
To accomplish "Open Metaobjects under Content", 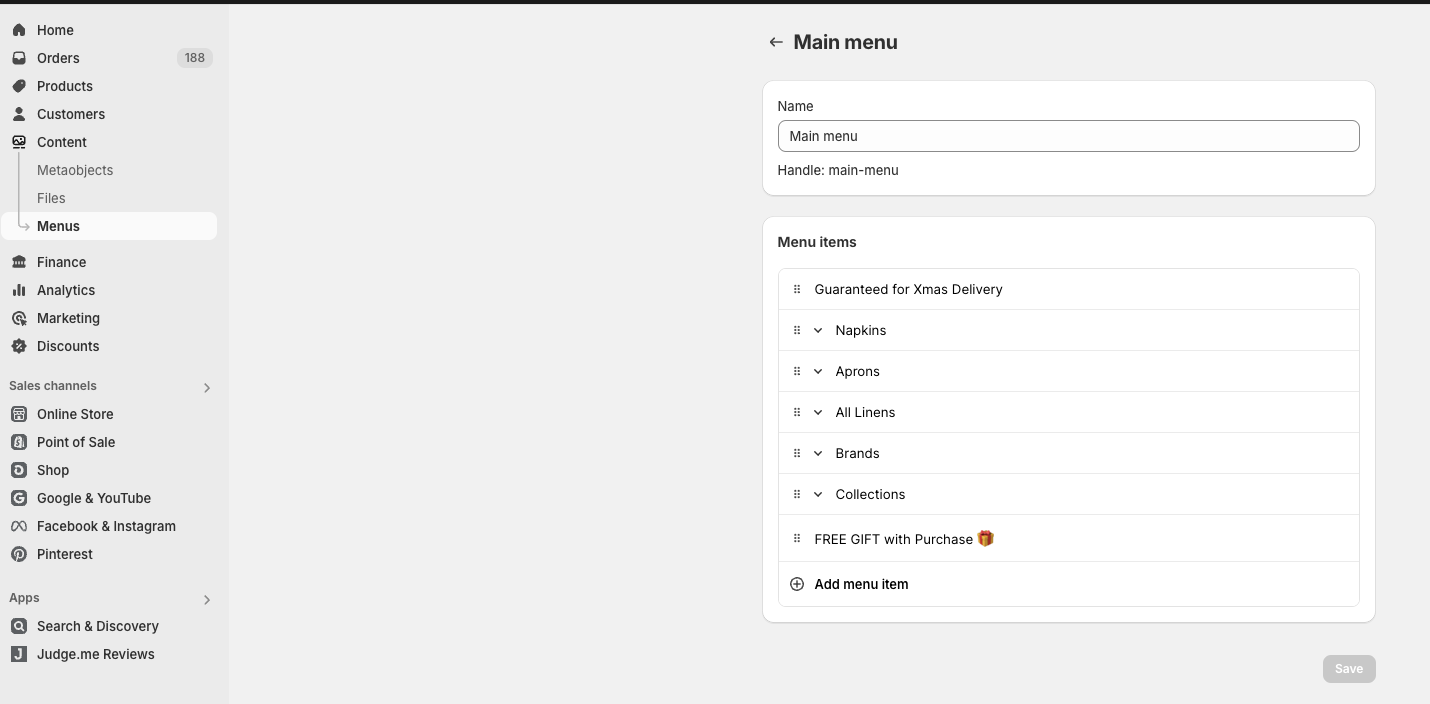I will coord(75,170).
